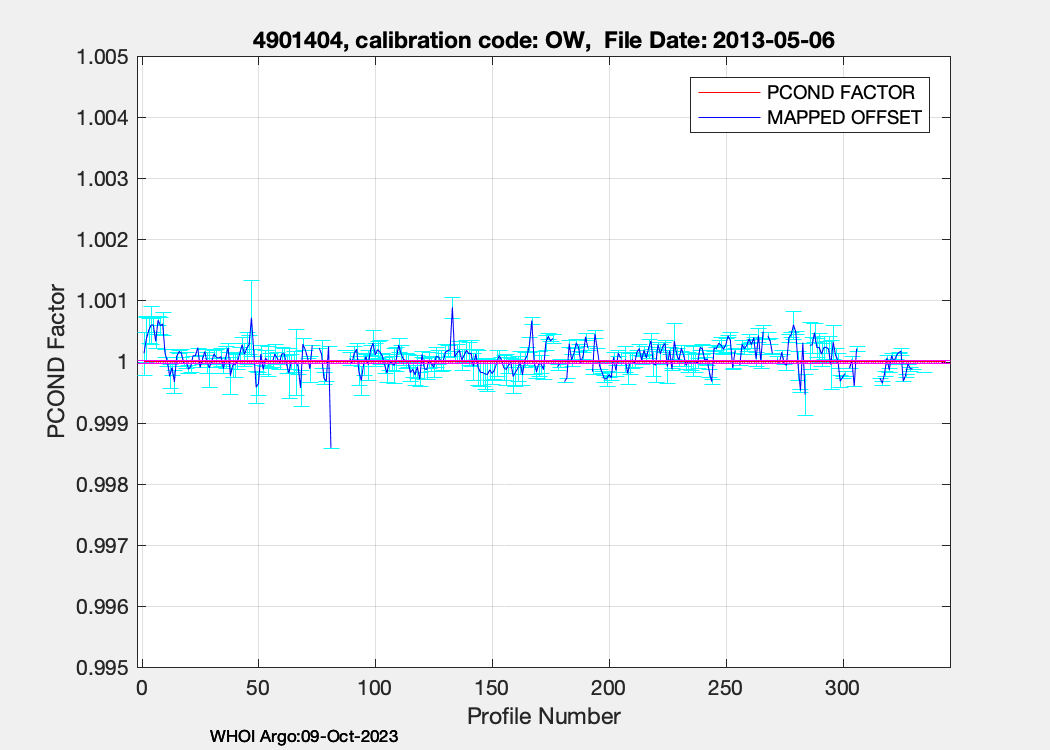Click the 50 x-axis tick label

click(258, 689)
